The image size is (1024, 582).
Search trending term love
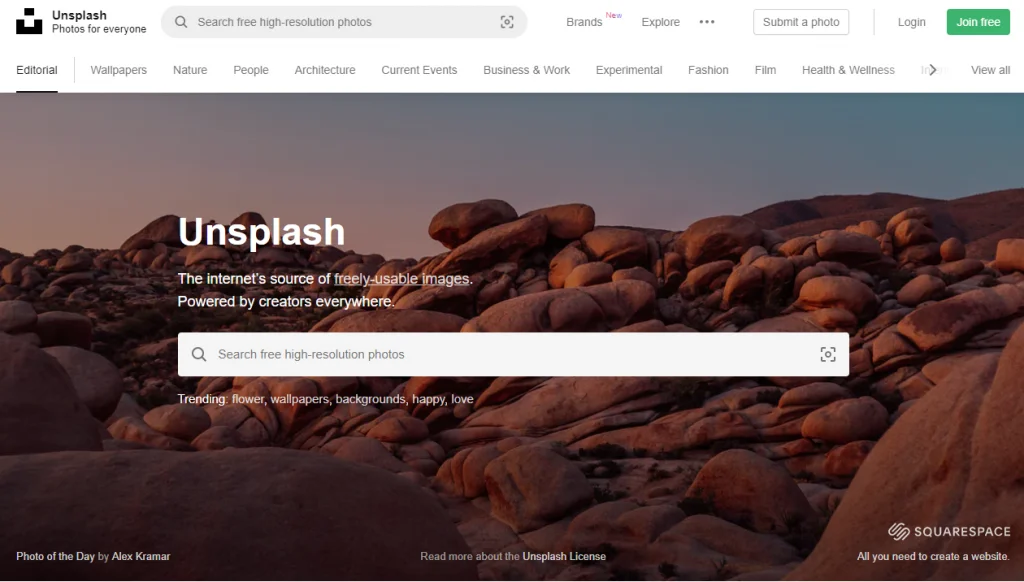(462, 399)
